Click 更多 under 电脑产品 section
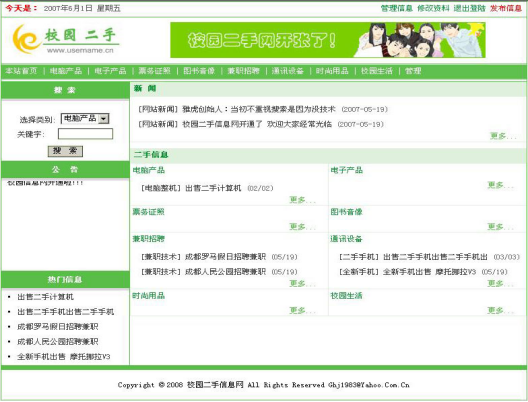 coord(302,200)
